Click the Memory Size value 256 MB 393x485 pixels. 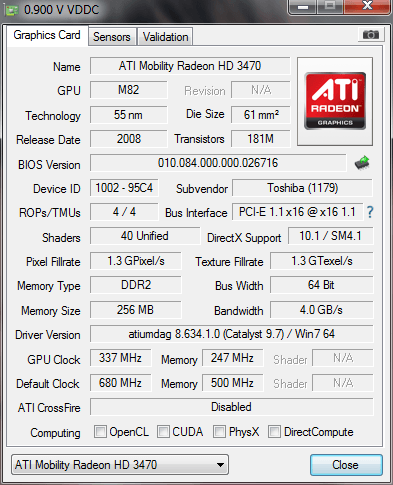136,310
